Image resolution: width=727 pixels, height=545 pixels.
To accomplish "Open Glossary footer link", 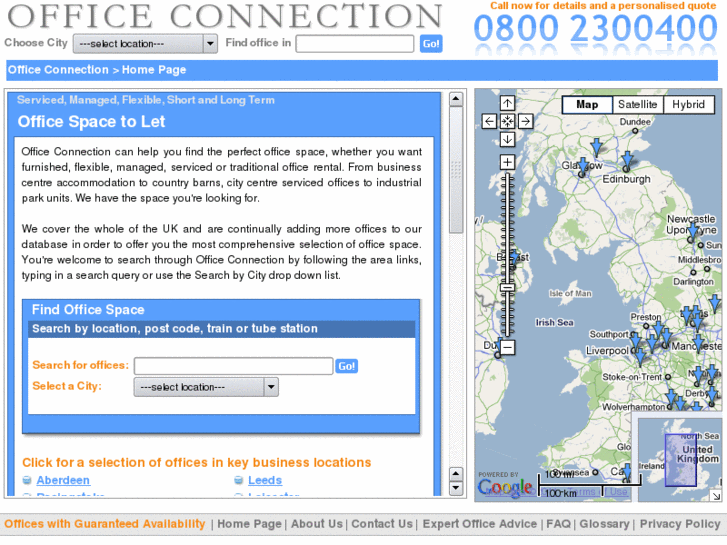I will [604, 524].
